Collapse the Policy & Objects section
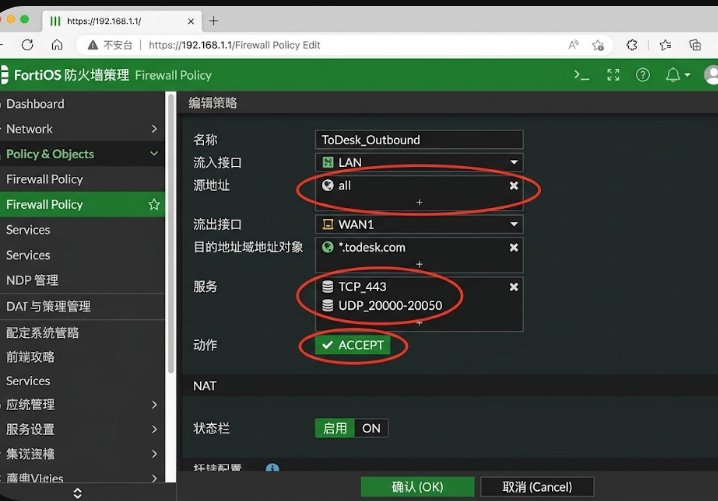 point(154,154)
